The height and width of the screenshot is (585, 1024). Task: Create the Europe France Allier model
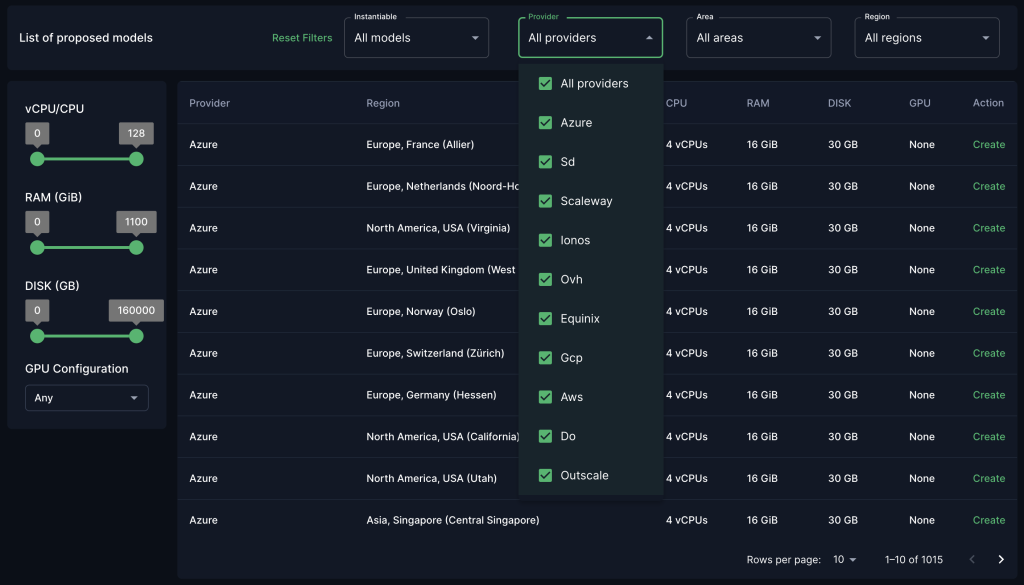(x=987, y=144)
